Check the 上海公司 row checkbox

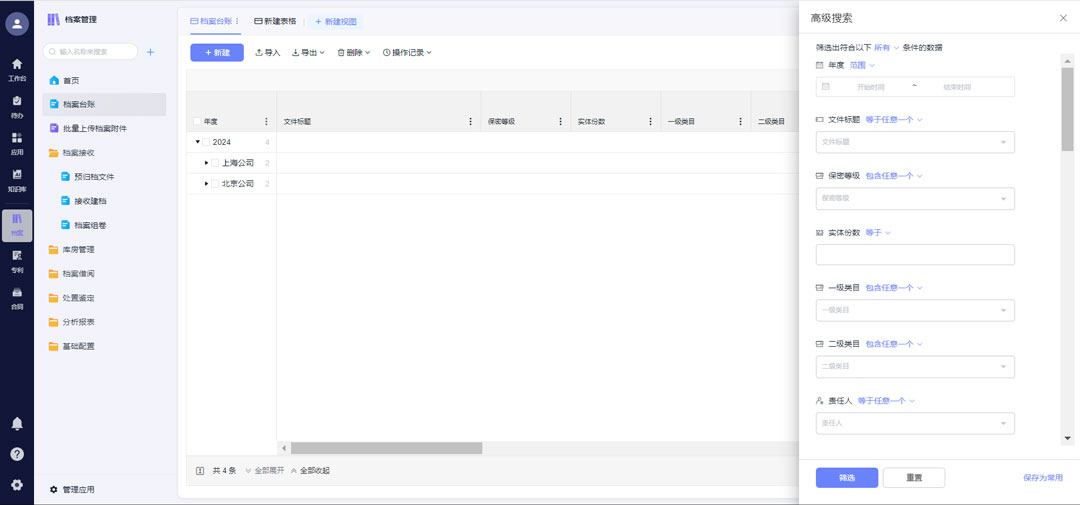(x=215, y=163)
